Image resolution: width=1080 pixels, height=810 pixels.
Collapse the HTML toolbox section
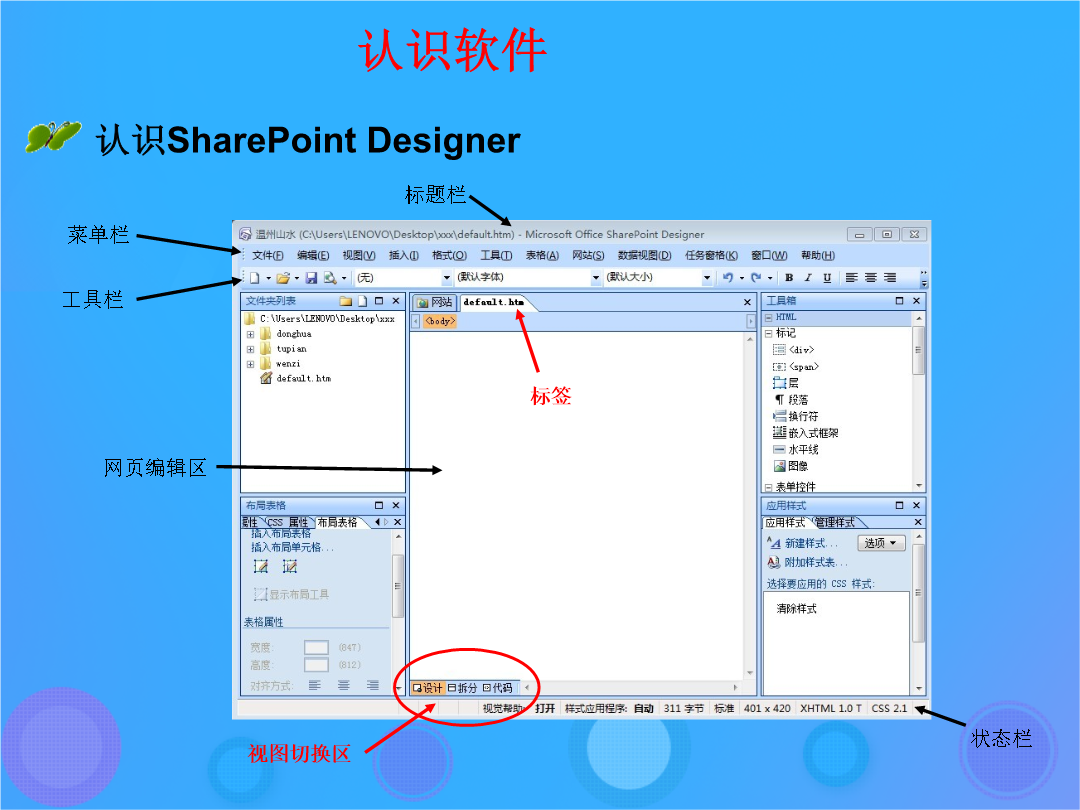769,318
